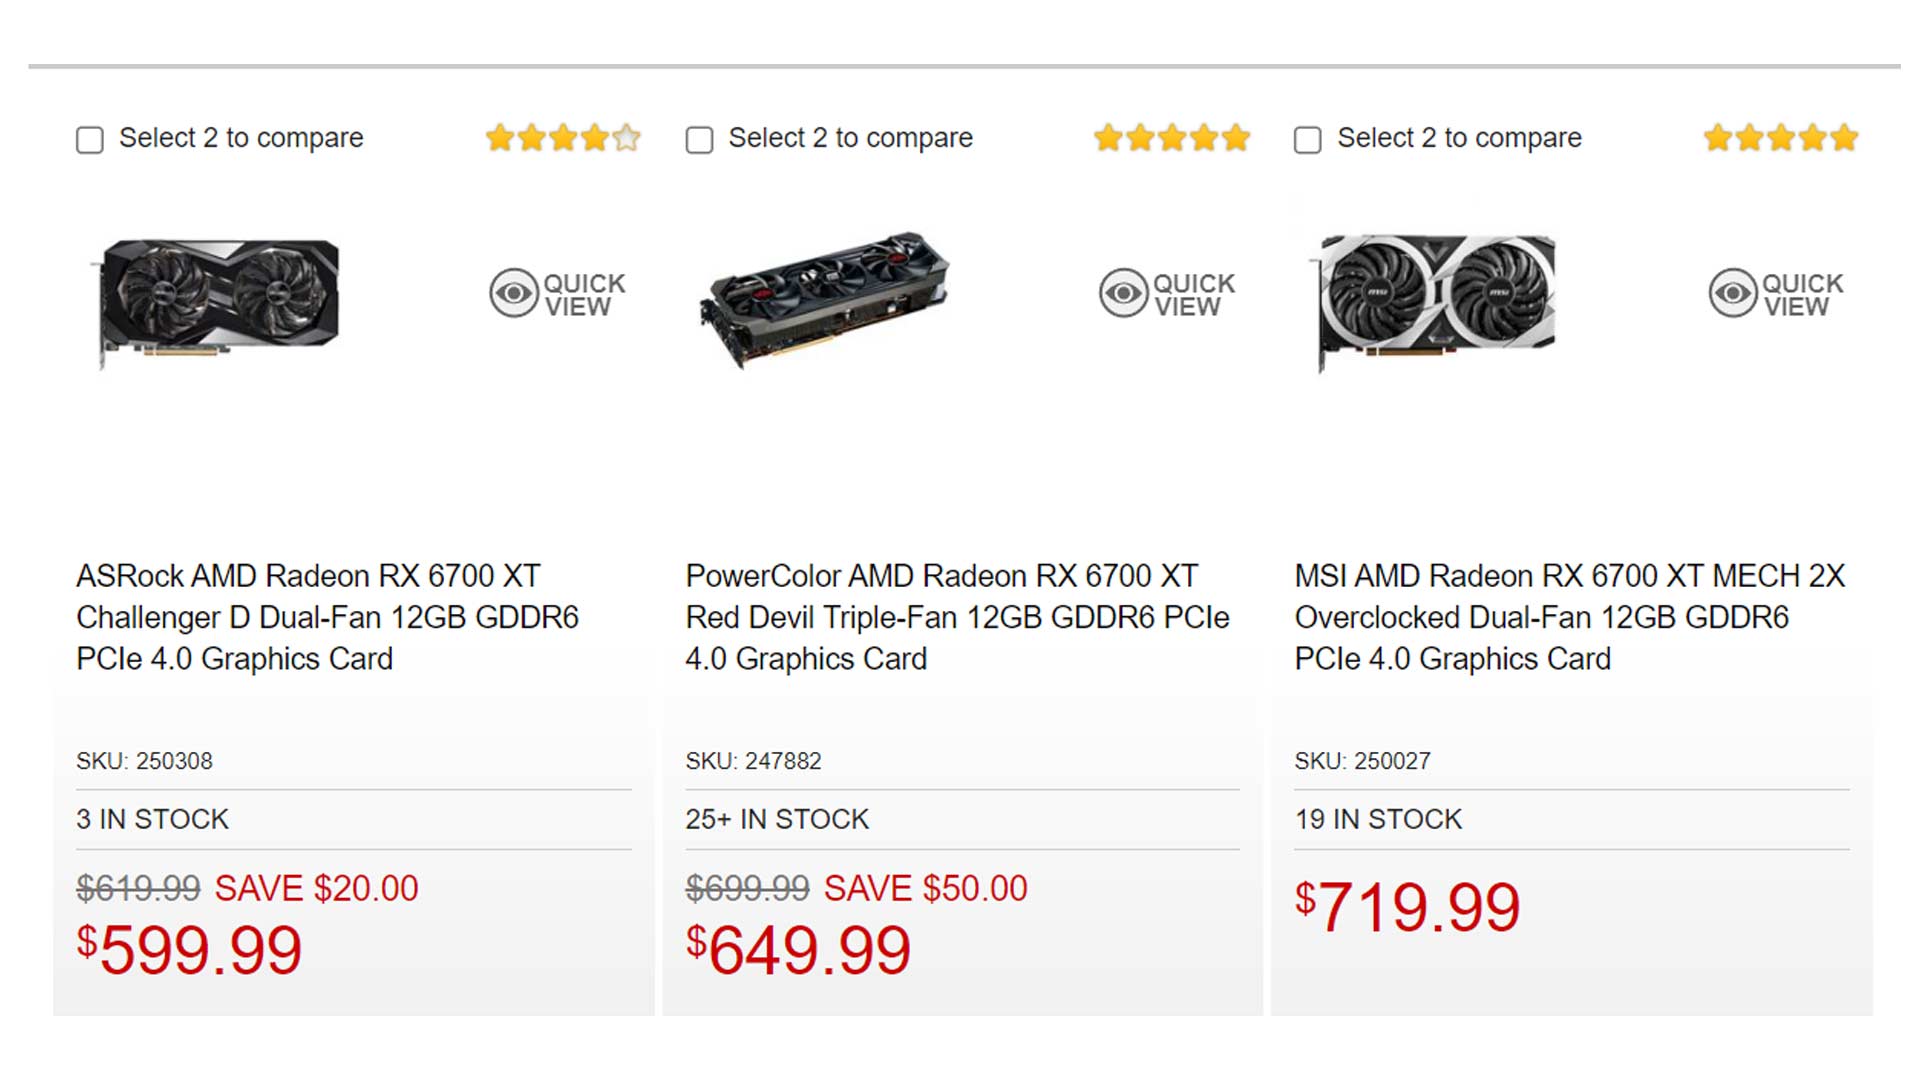1920x1080 pixels.
Task: Check compare box for ASRock RX 6700 XT
Action: pos(90,140)
